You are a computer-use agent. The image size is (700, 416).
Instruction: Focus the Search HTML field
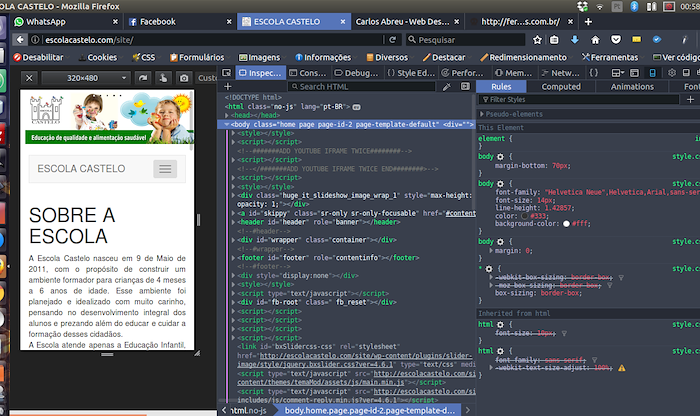click(362, 87)
